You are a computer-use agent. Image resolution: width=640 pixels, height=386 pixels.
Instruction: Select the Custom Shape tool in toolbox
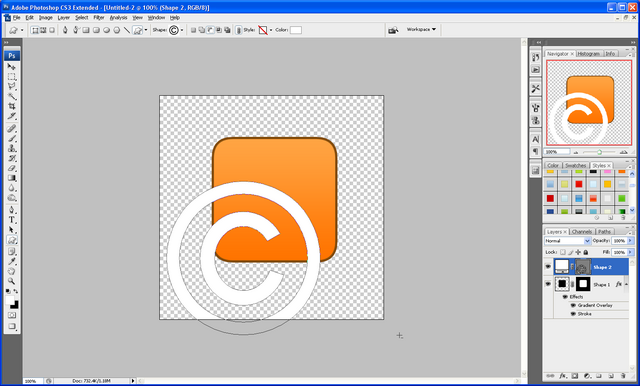click(x=12, y=240)
